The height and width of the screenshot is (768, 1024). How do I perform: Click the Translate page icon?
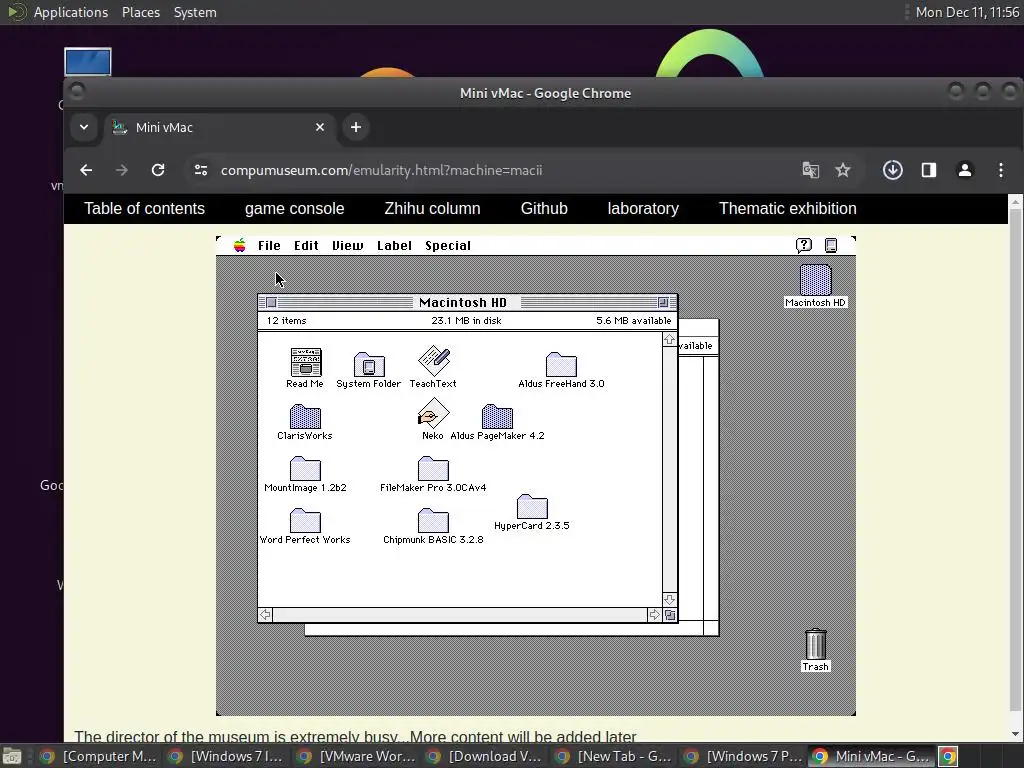[x=810, y=170]
